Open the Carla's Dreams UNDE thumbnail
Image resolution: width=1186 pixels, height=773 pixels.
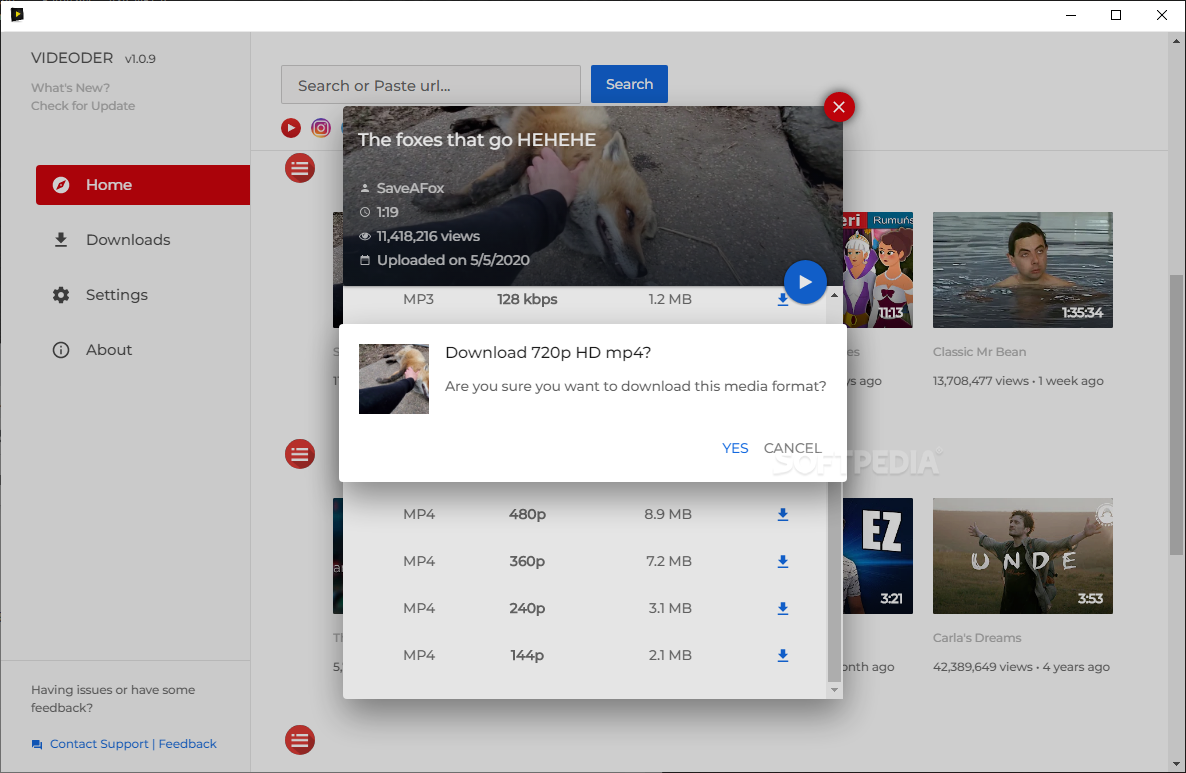(1023, 556)
